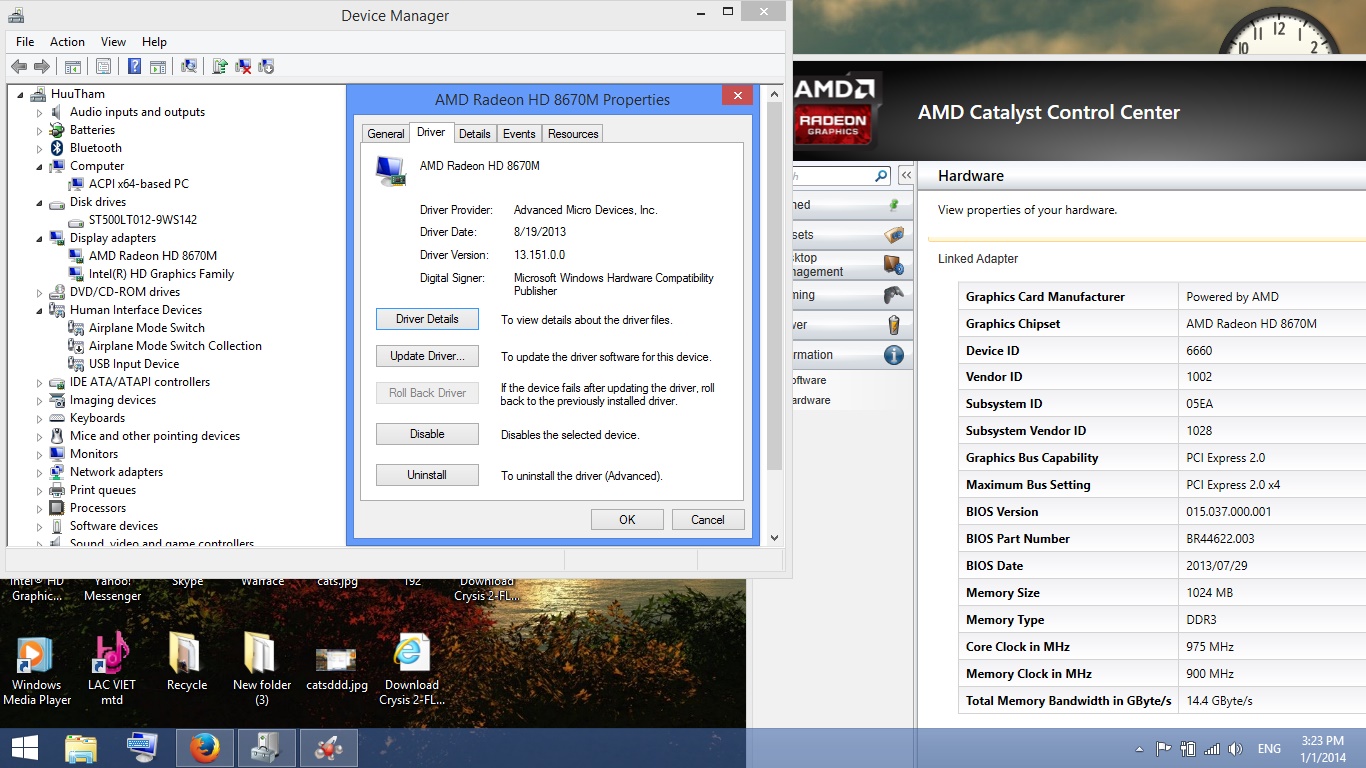Open File Explorer from the taskbar
Image resolution: width=1366 pixels, height=768 pixels.
(x=81, y=748)
